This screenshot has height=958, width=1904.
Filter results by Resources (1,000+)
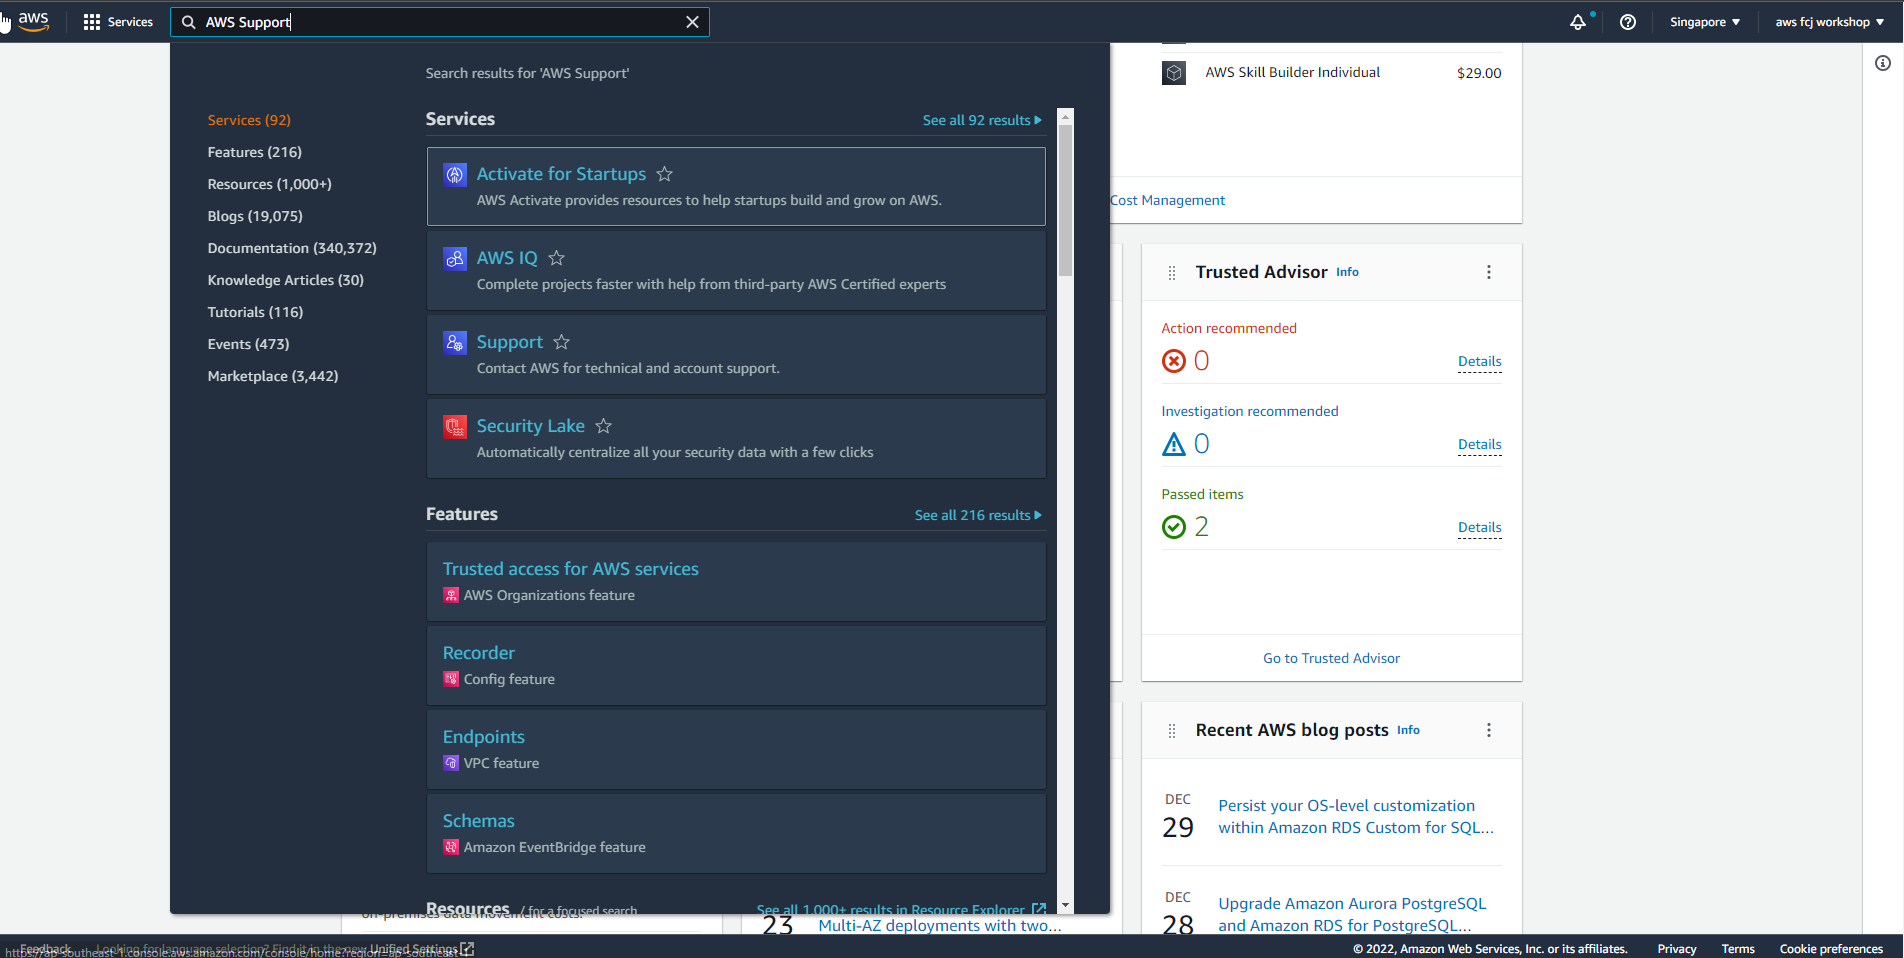[269, 184]
